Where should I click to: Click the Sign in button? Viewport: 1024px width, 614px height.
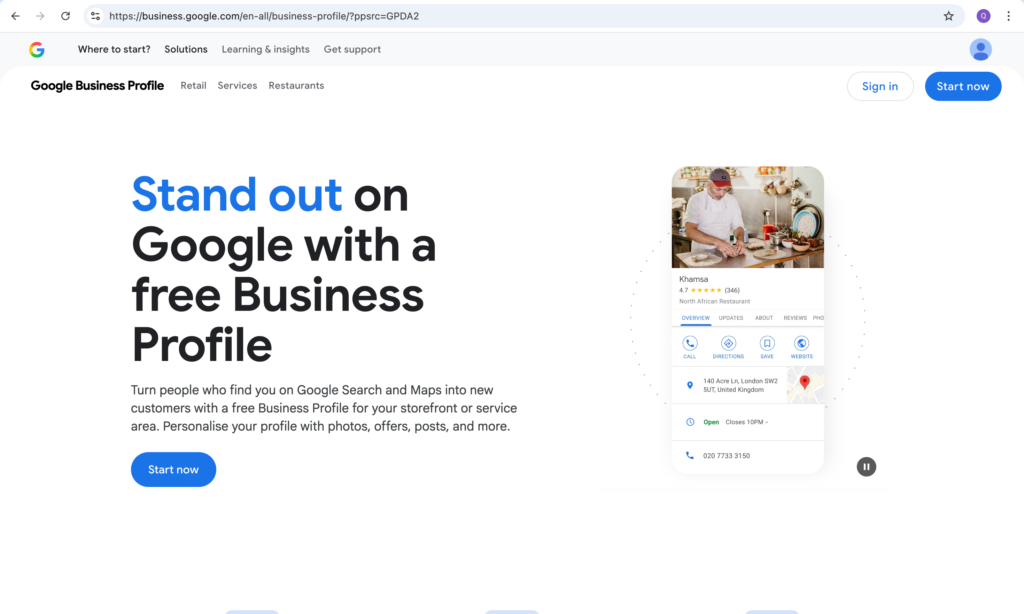879,86
